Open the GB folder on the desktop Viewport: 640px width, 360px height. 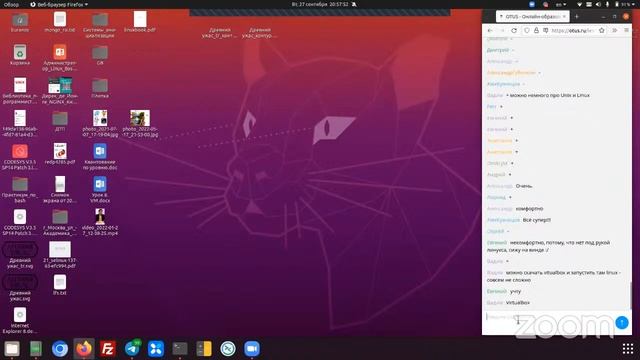pyautogui.click(x=100, y=56)
